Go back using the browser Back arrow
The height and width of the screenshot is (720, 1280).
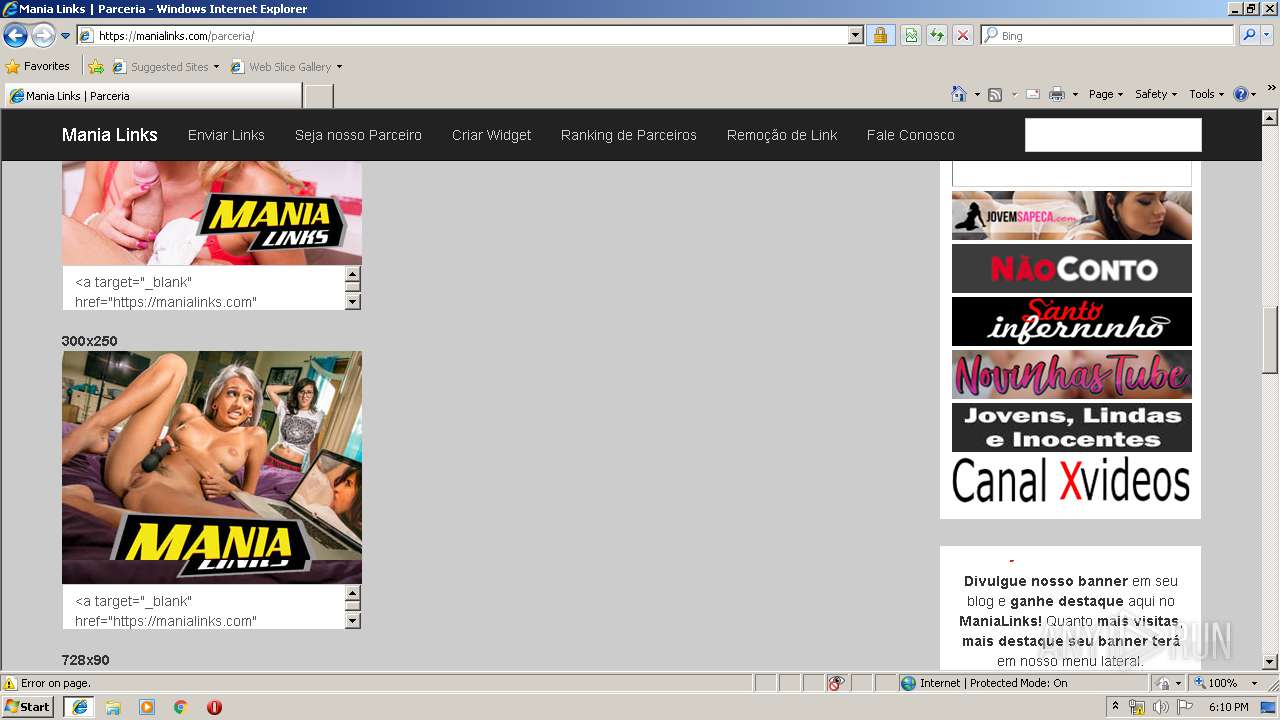pyautogui.click(x=16, y=36)
